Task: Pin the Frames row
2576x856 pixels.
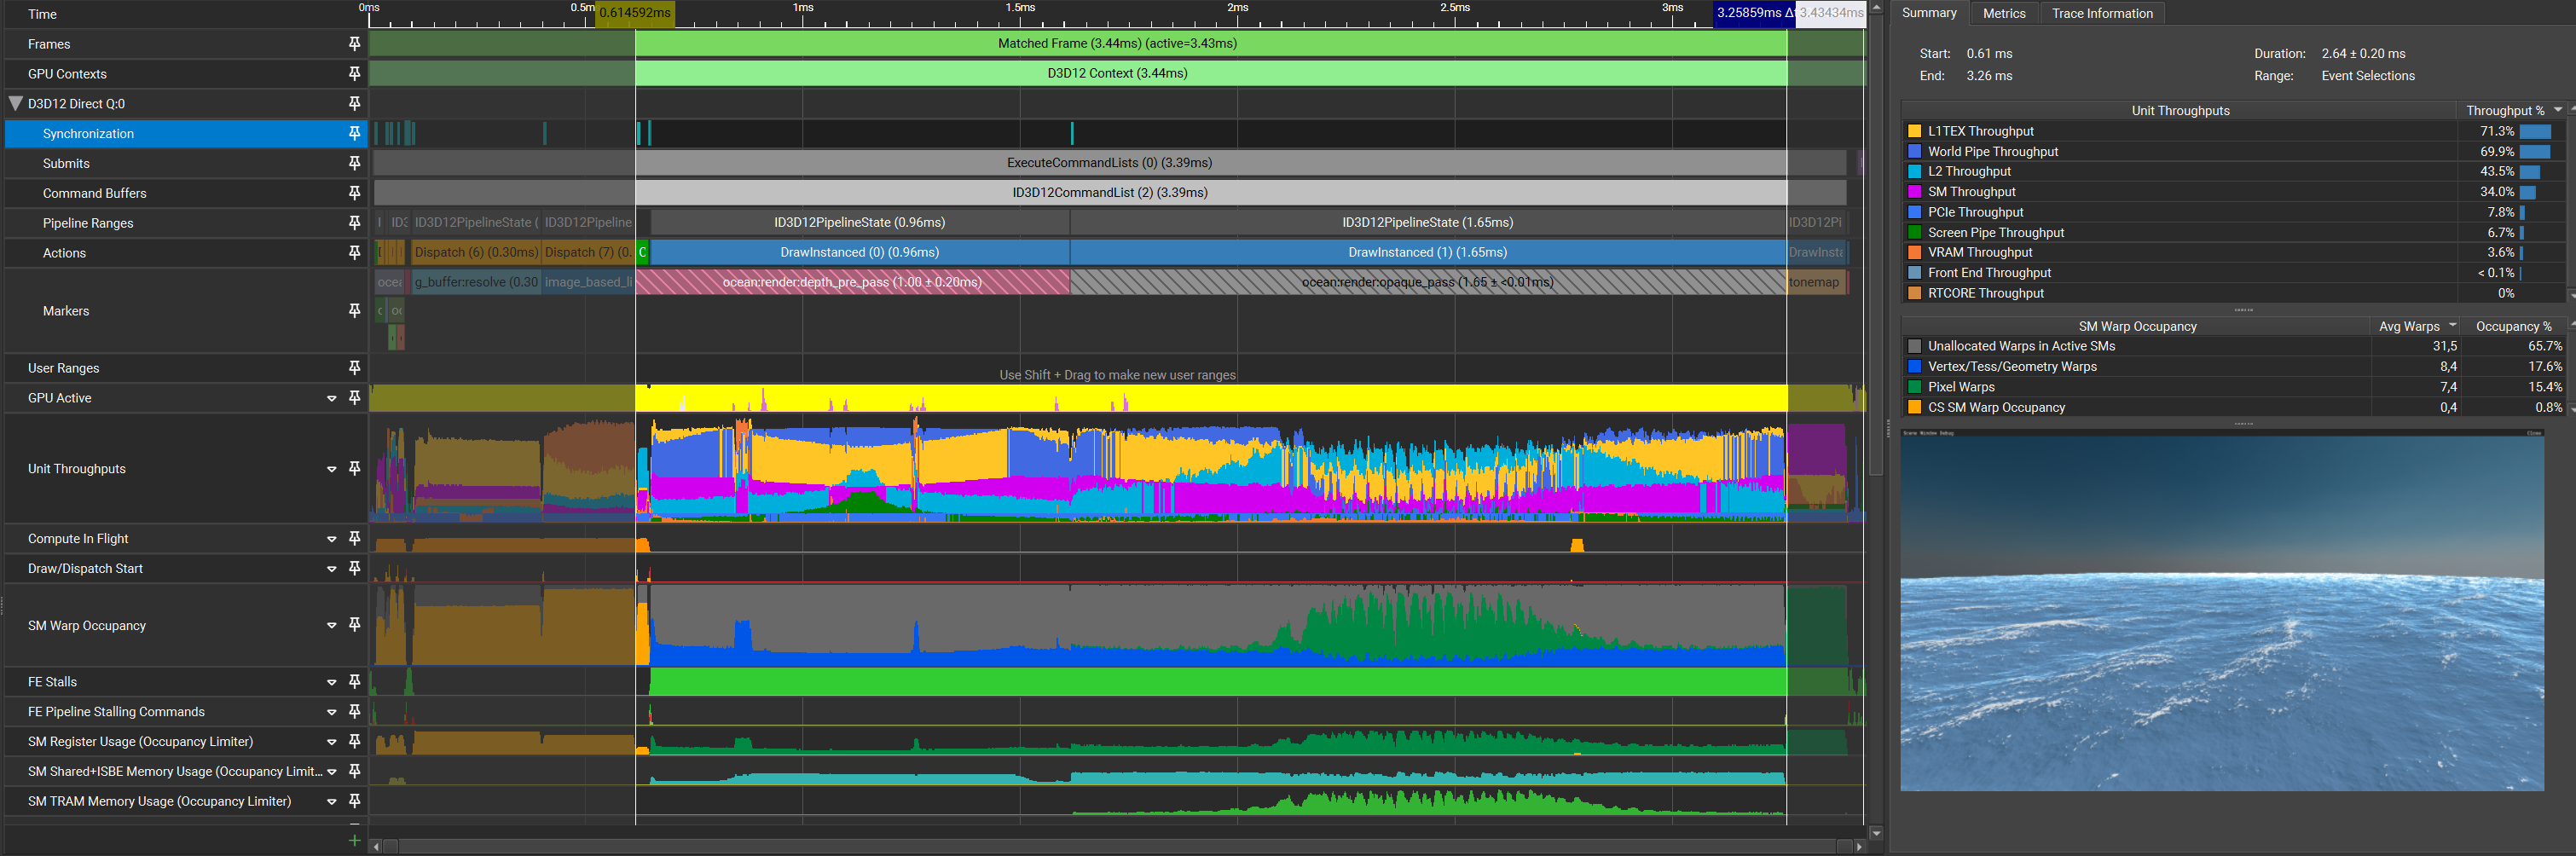Action: click(x=354, y=44)
